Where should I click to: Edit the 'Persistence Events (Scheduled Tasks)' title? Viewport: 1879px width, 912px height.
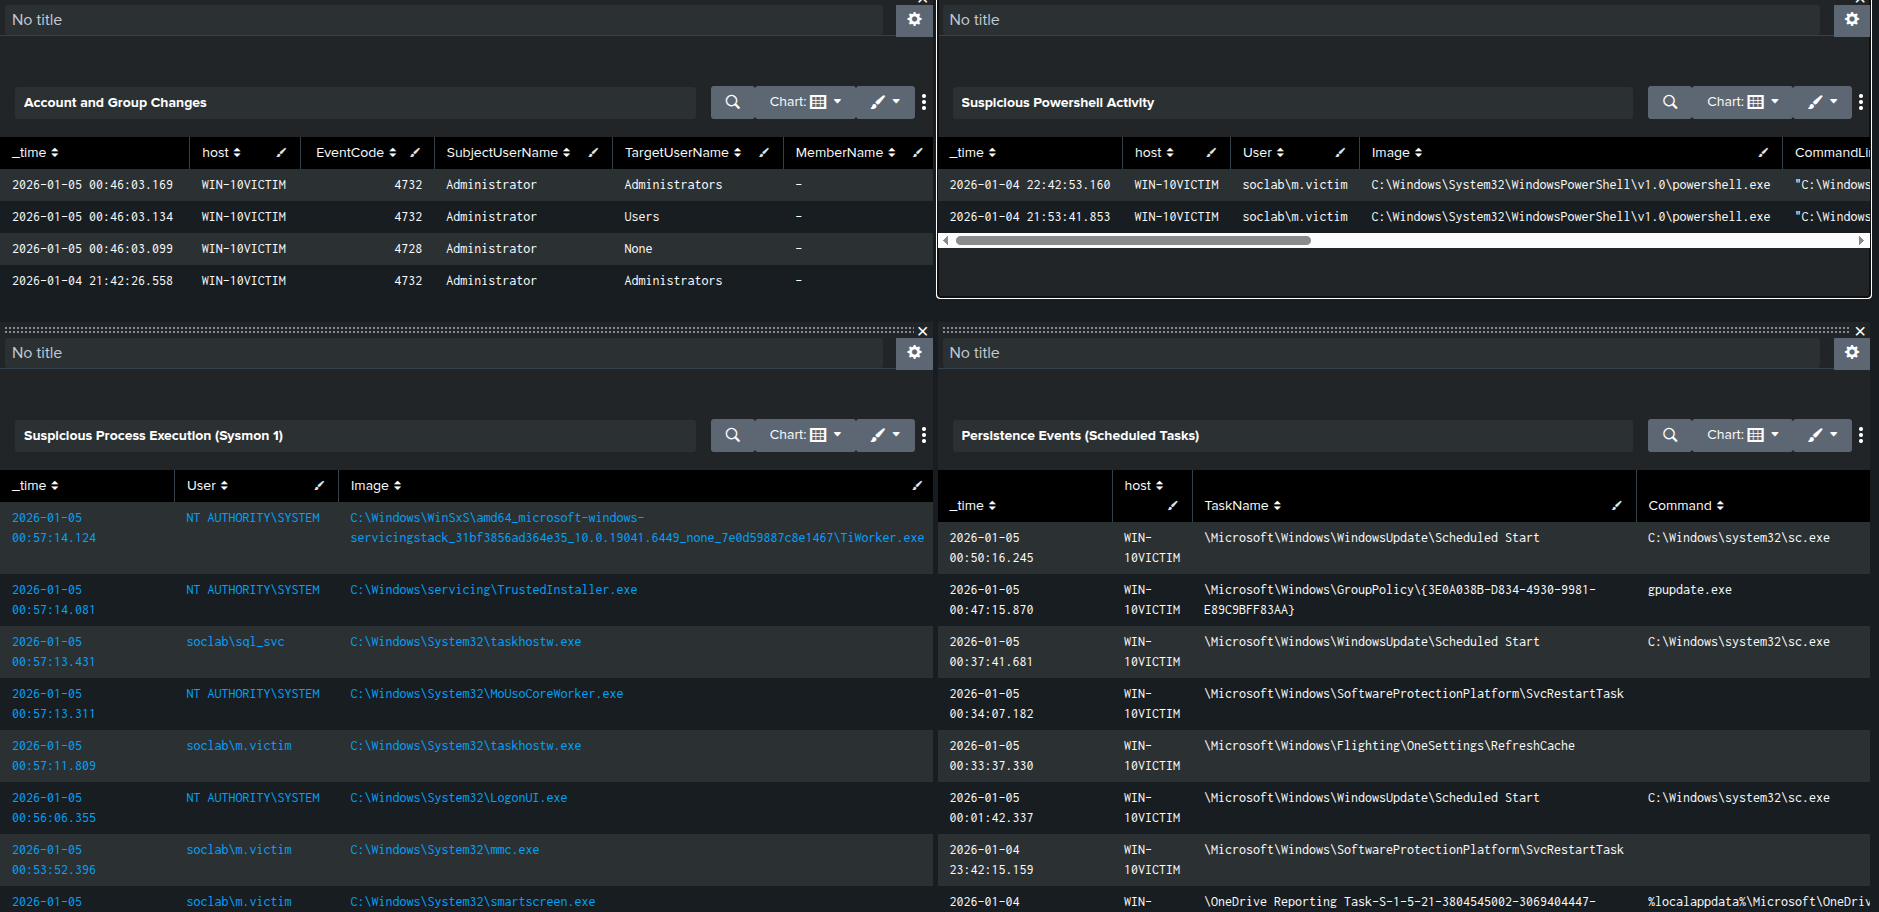1292,435
